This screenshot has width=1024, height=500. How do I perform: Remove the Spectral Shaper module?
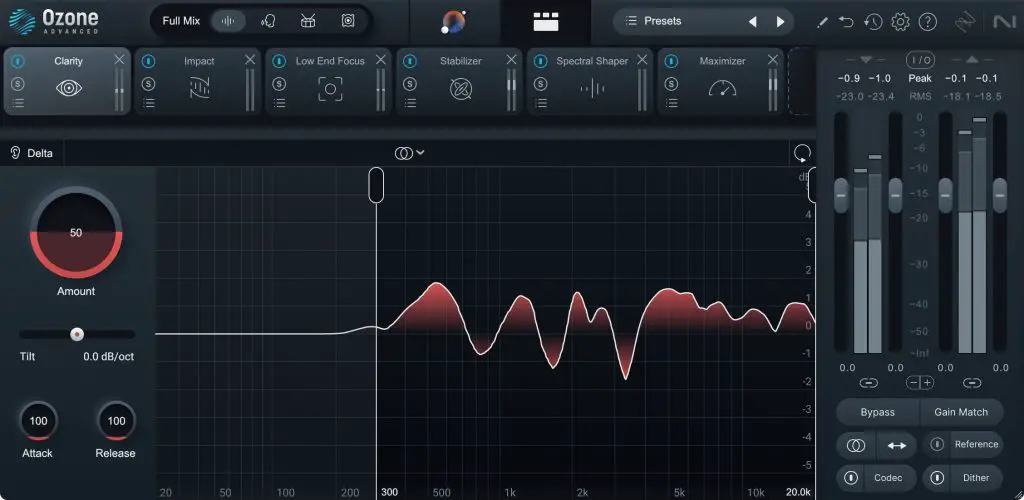click(642, 60)
